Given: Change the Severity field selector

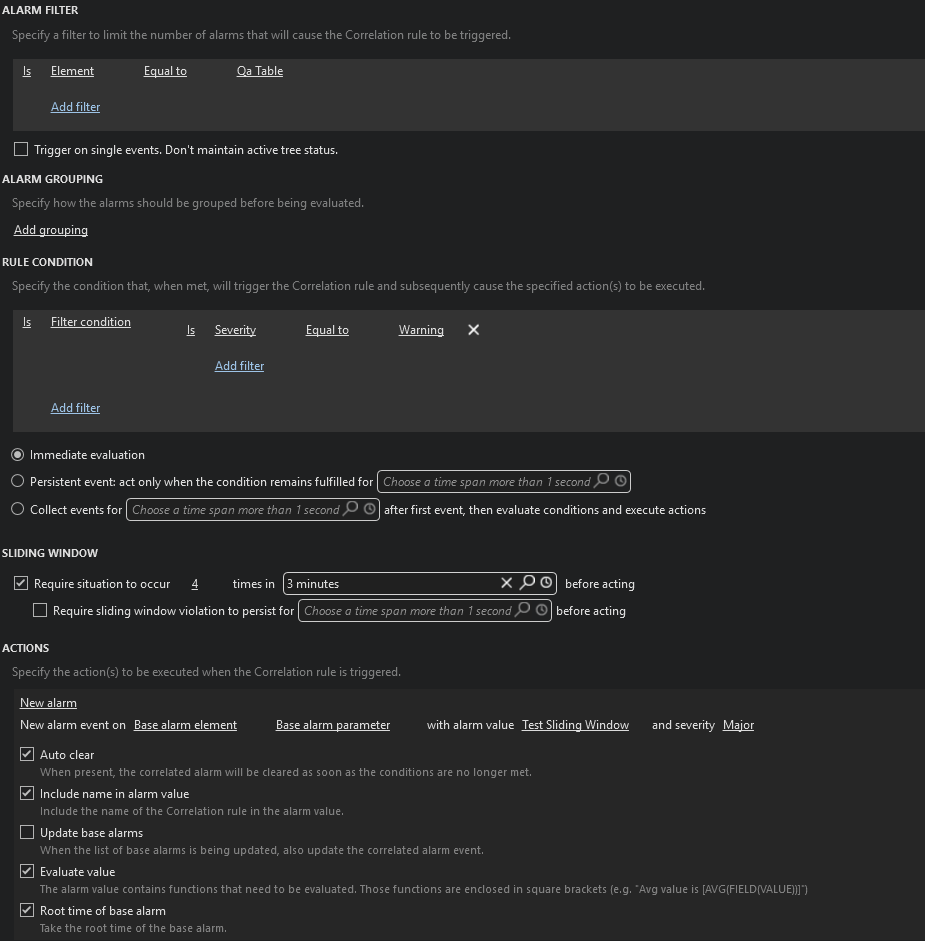Looking at the screenshot, I should pyautogui.click(x=235, y=330).
